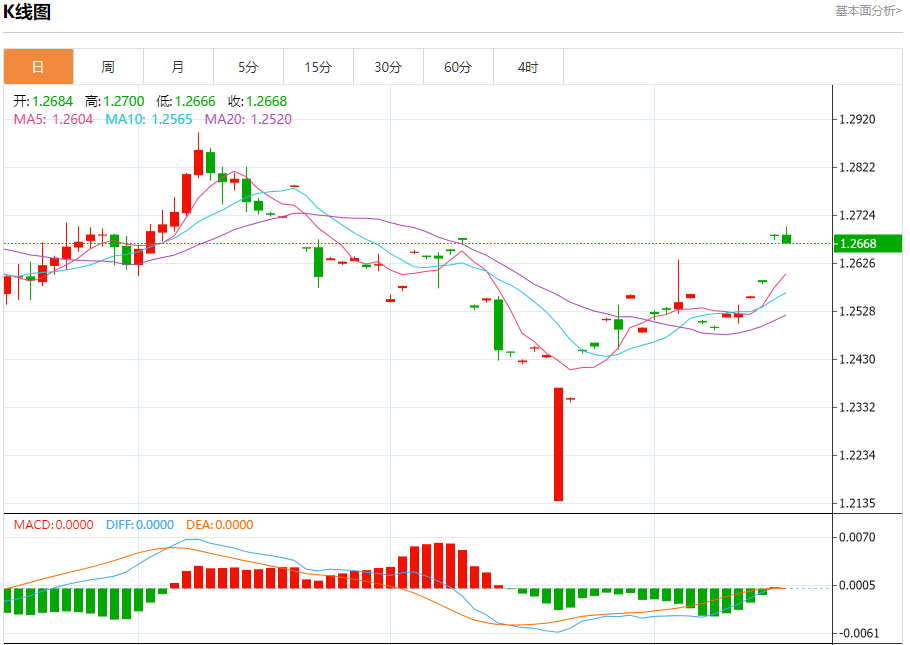This screenshot has width=910, height=645.
Task: Click the MA20: 1.2520 legend
Action: 248,119
